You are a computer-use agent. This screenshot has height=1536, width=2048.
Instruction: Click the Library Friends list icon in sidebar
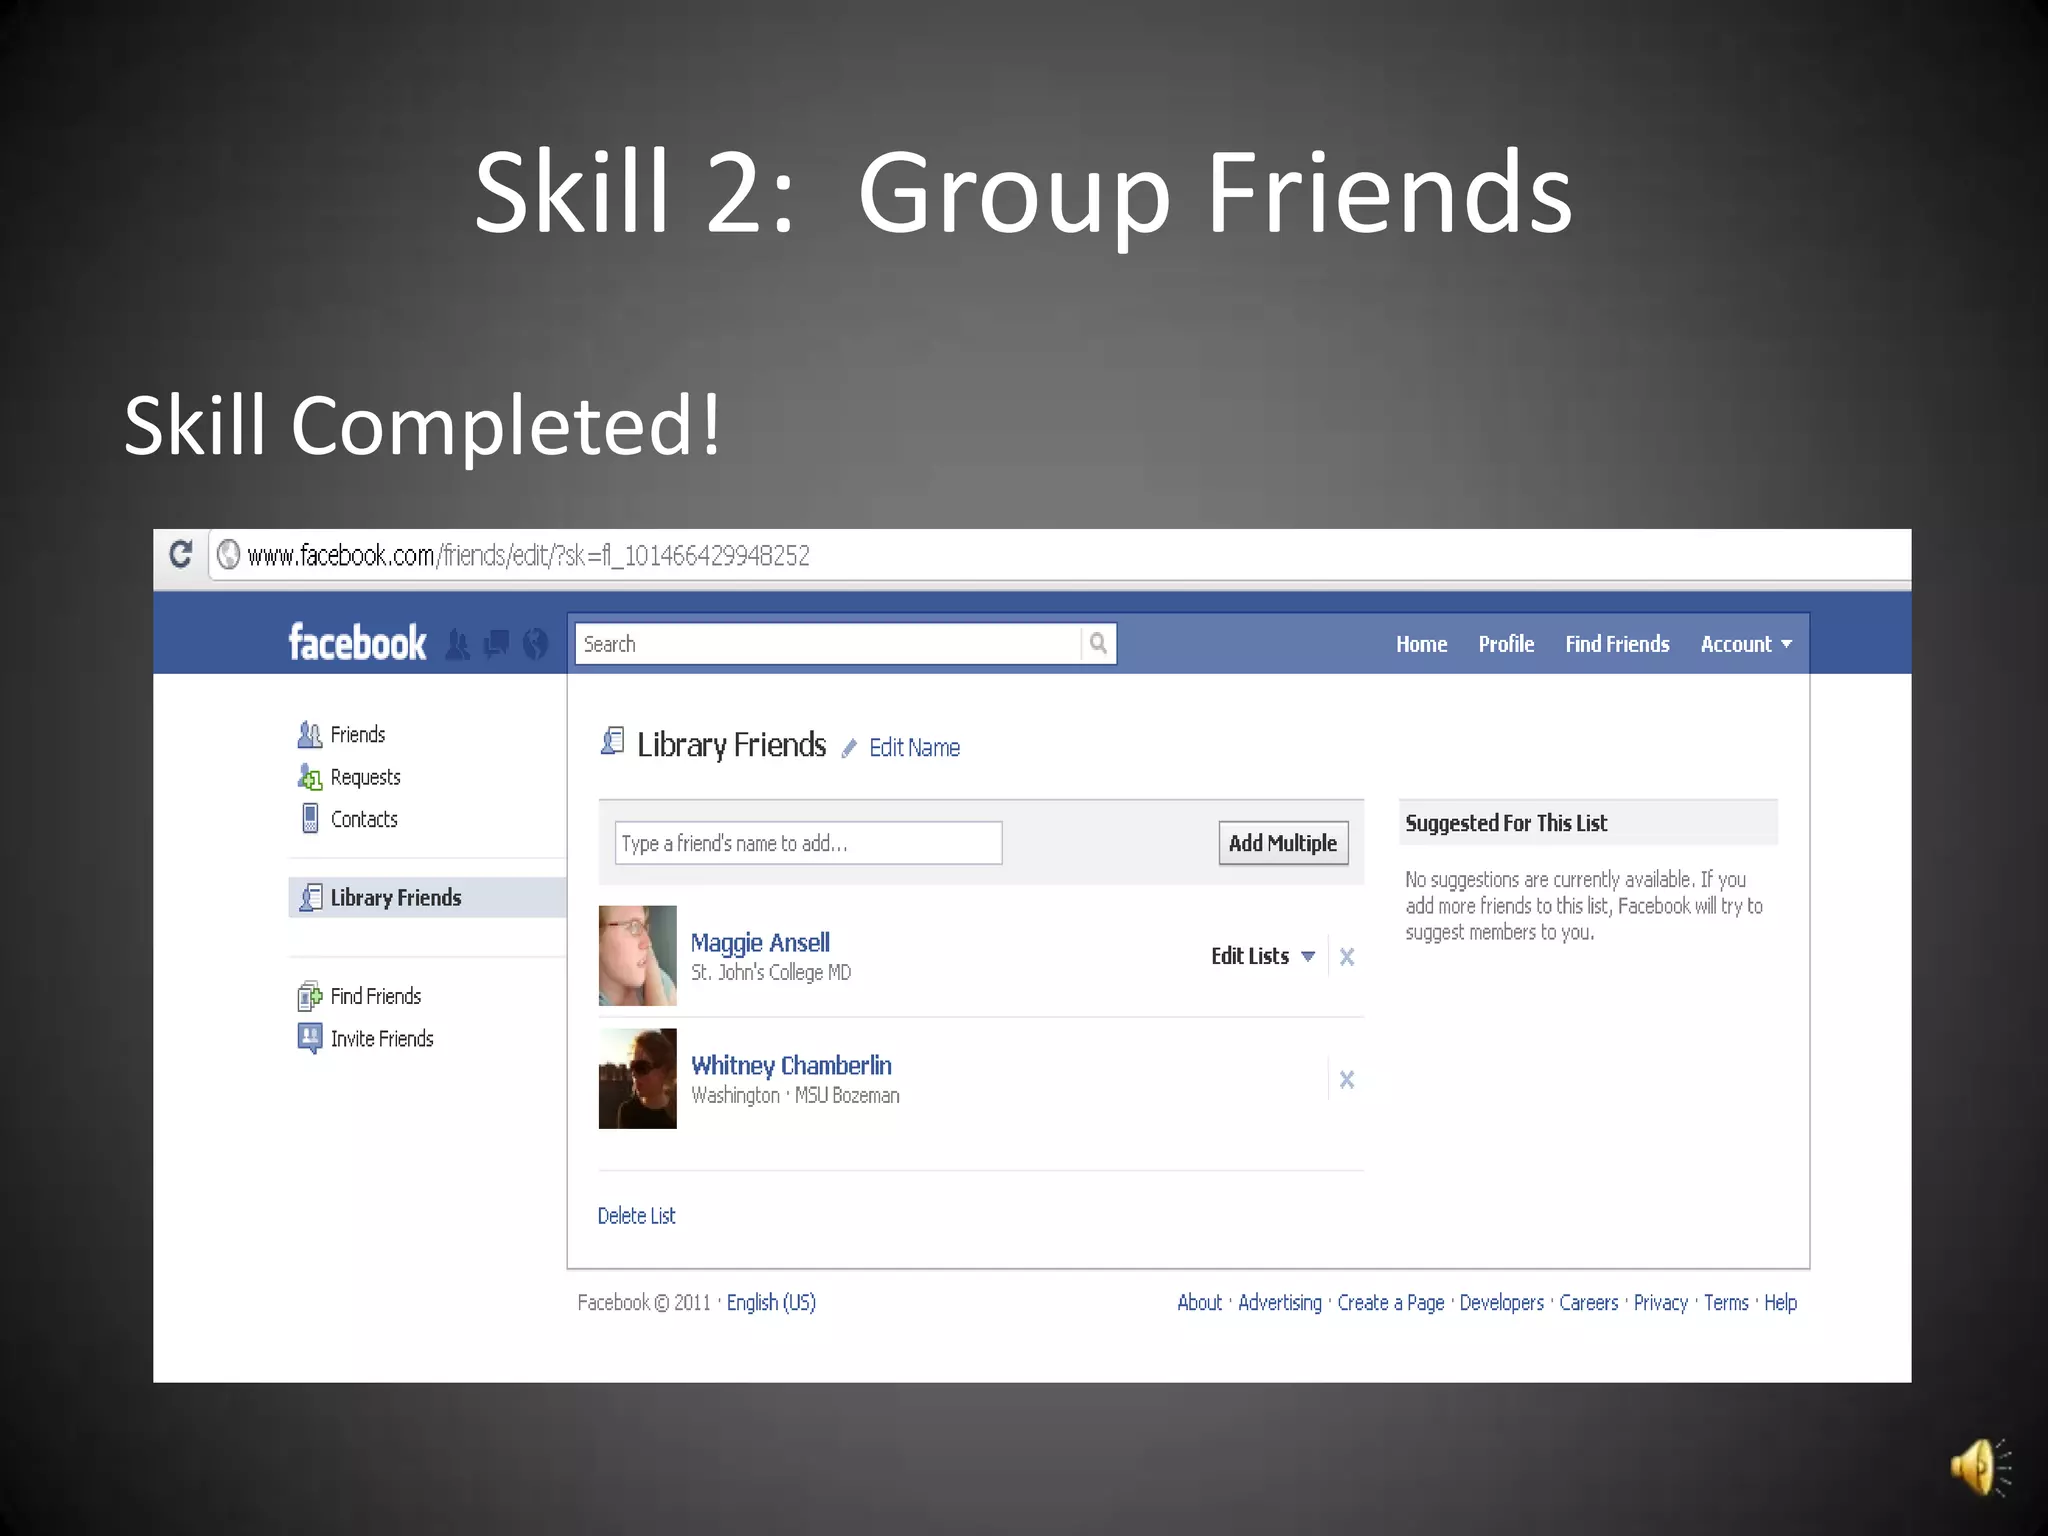[x=311, y=897]
